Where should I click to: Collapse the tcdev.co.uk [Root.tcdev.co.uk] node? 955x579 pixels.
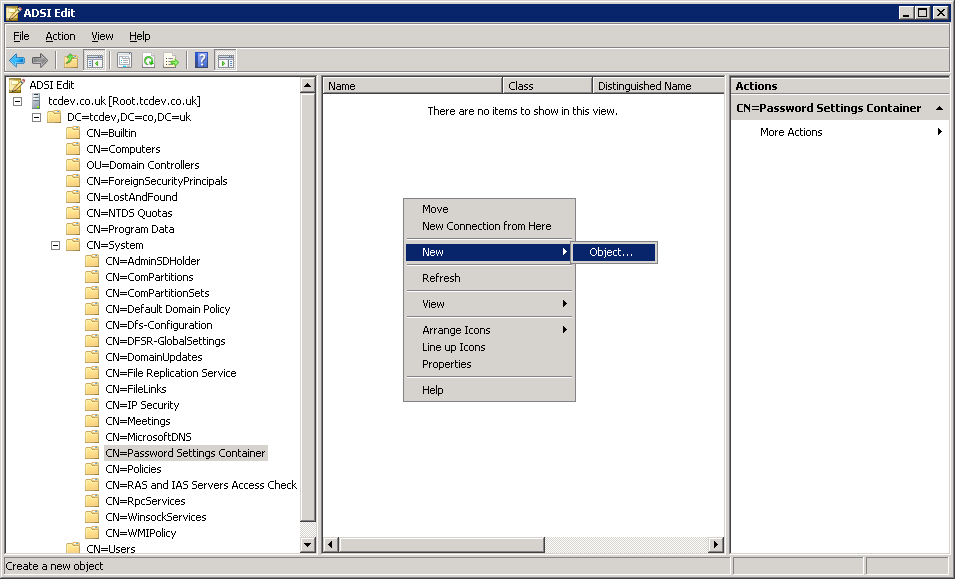tap(18, 101)
